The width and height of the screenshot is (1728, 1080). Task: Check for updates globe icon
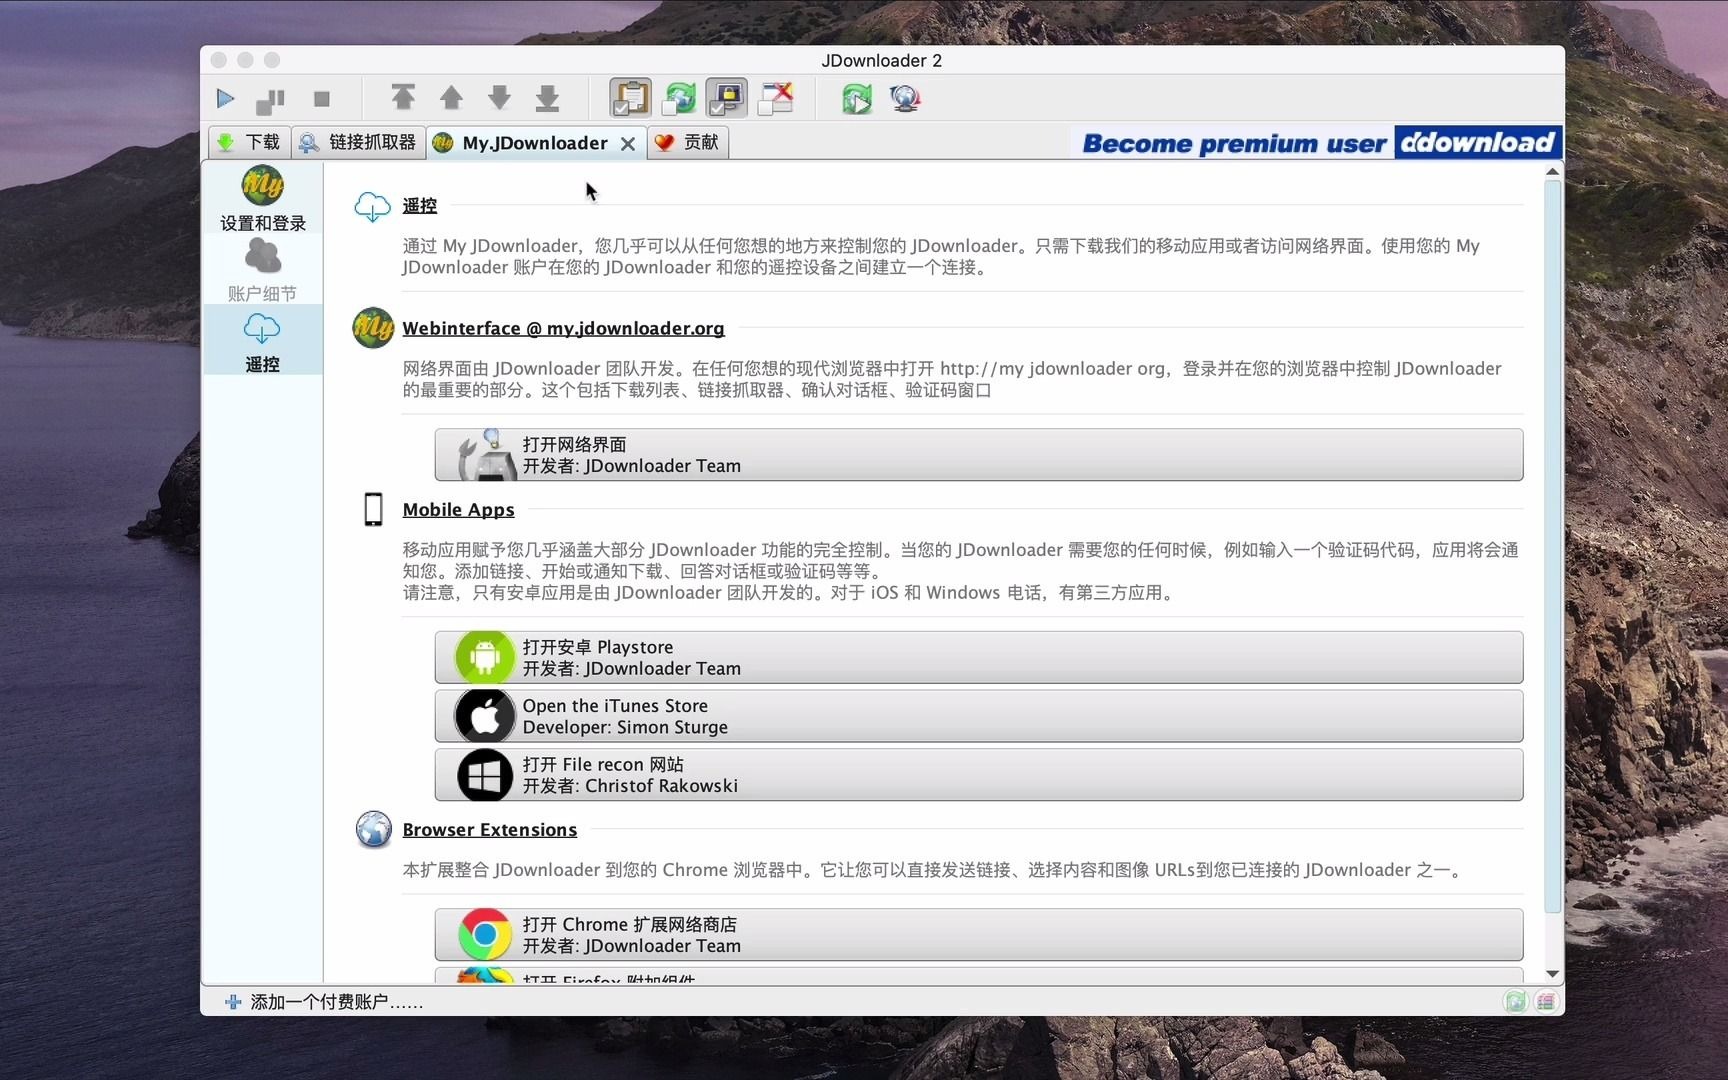click(x=905, y=98)
